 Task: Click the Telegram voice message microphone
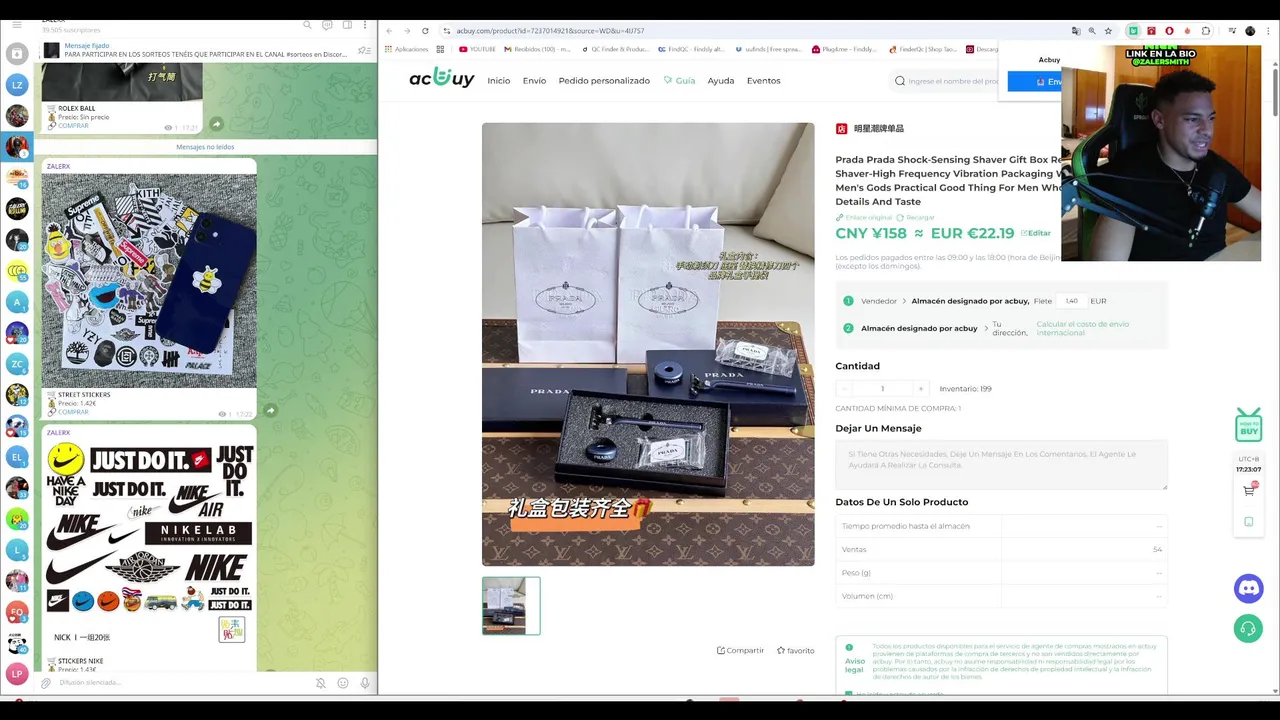point(365,683)
